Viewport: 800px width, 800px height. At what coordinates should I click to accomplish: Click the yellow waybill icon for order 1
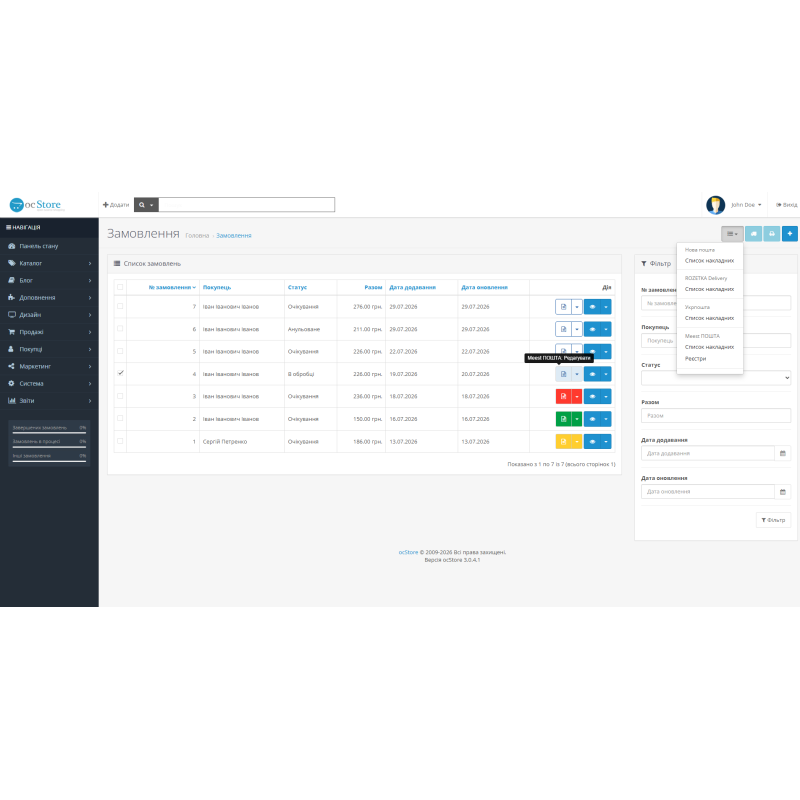click(563, 441)
